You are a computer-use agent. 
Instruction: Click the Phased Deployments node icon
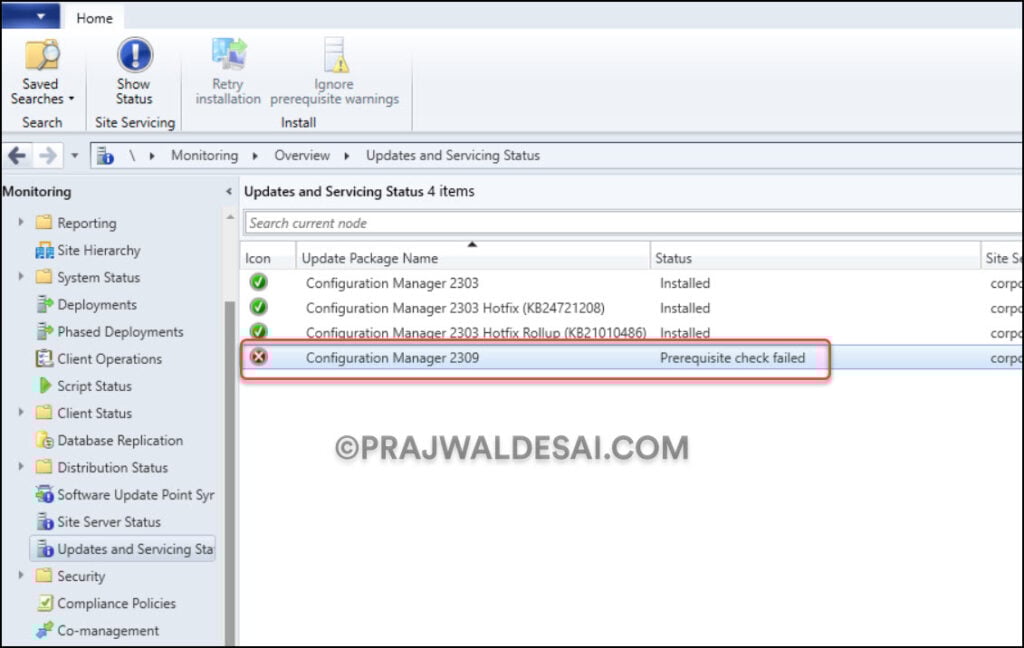click(x=44, y=331)
